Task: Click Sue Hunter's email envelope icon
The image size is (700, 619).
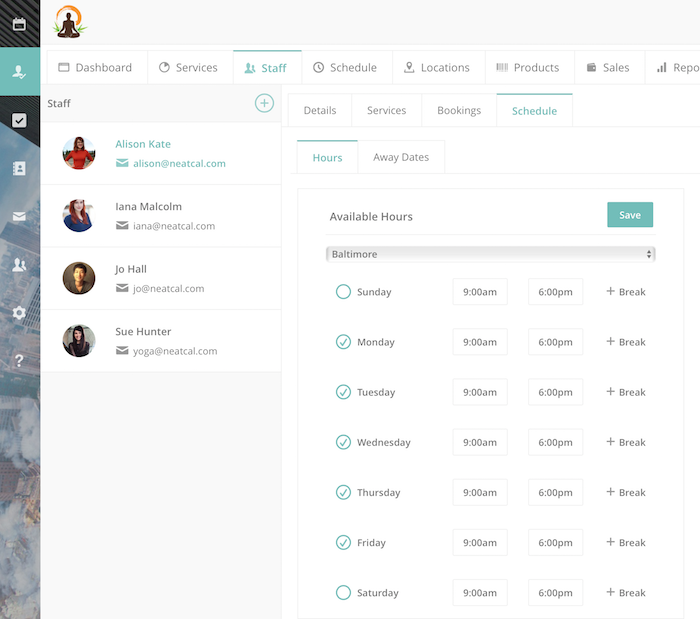Action: coord(122,351)
